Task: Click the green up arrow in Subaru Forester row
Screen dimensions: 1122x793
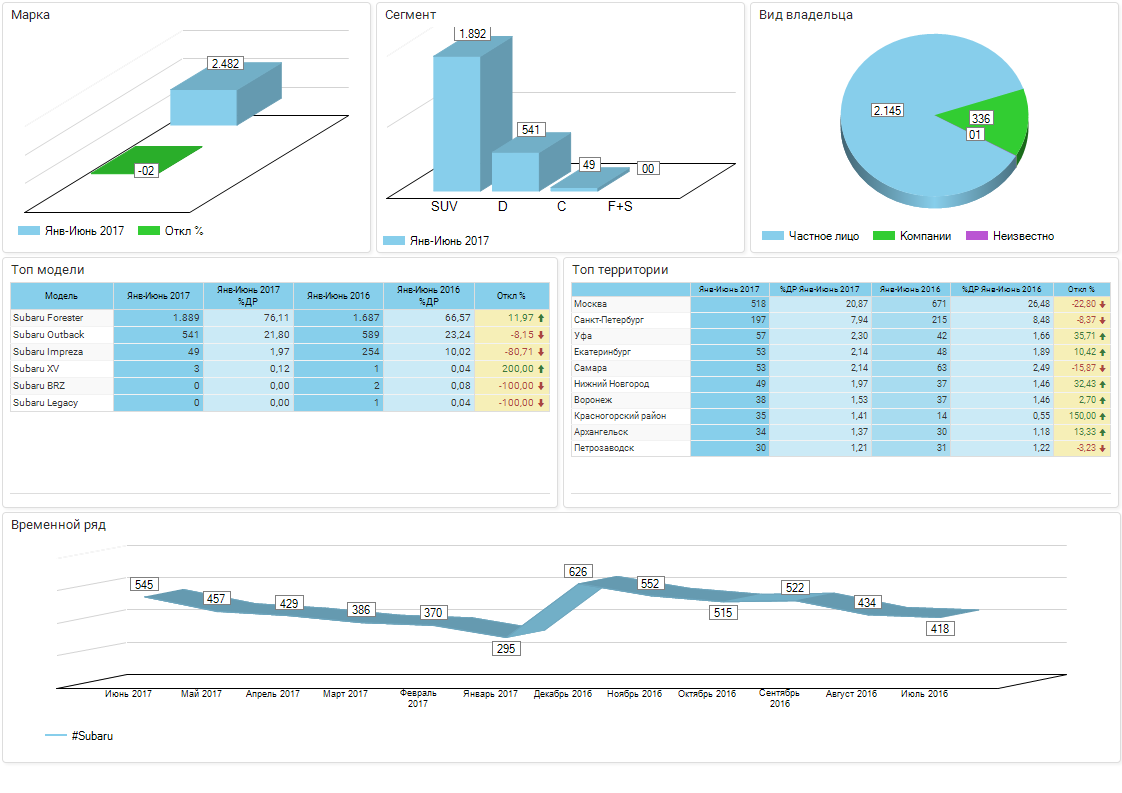Action: [541, 318]
